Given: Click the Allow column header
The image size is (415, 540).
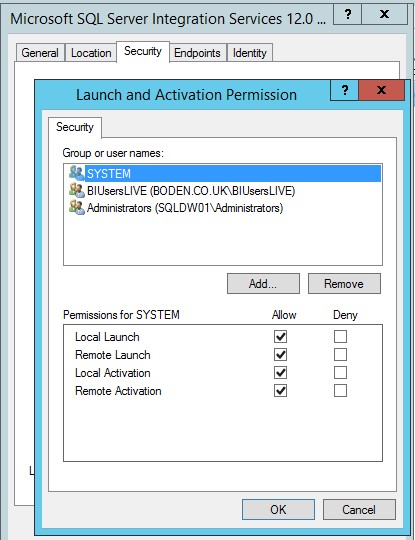Looking at the screenshot, I should pyautogui.click(x=284, y=315).
